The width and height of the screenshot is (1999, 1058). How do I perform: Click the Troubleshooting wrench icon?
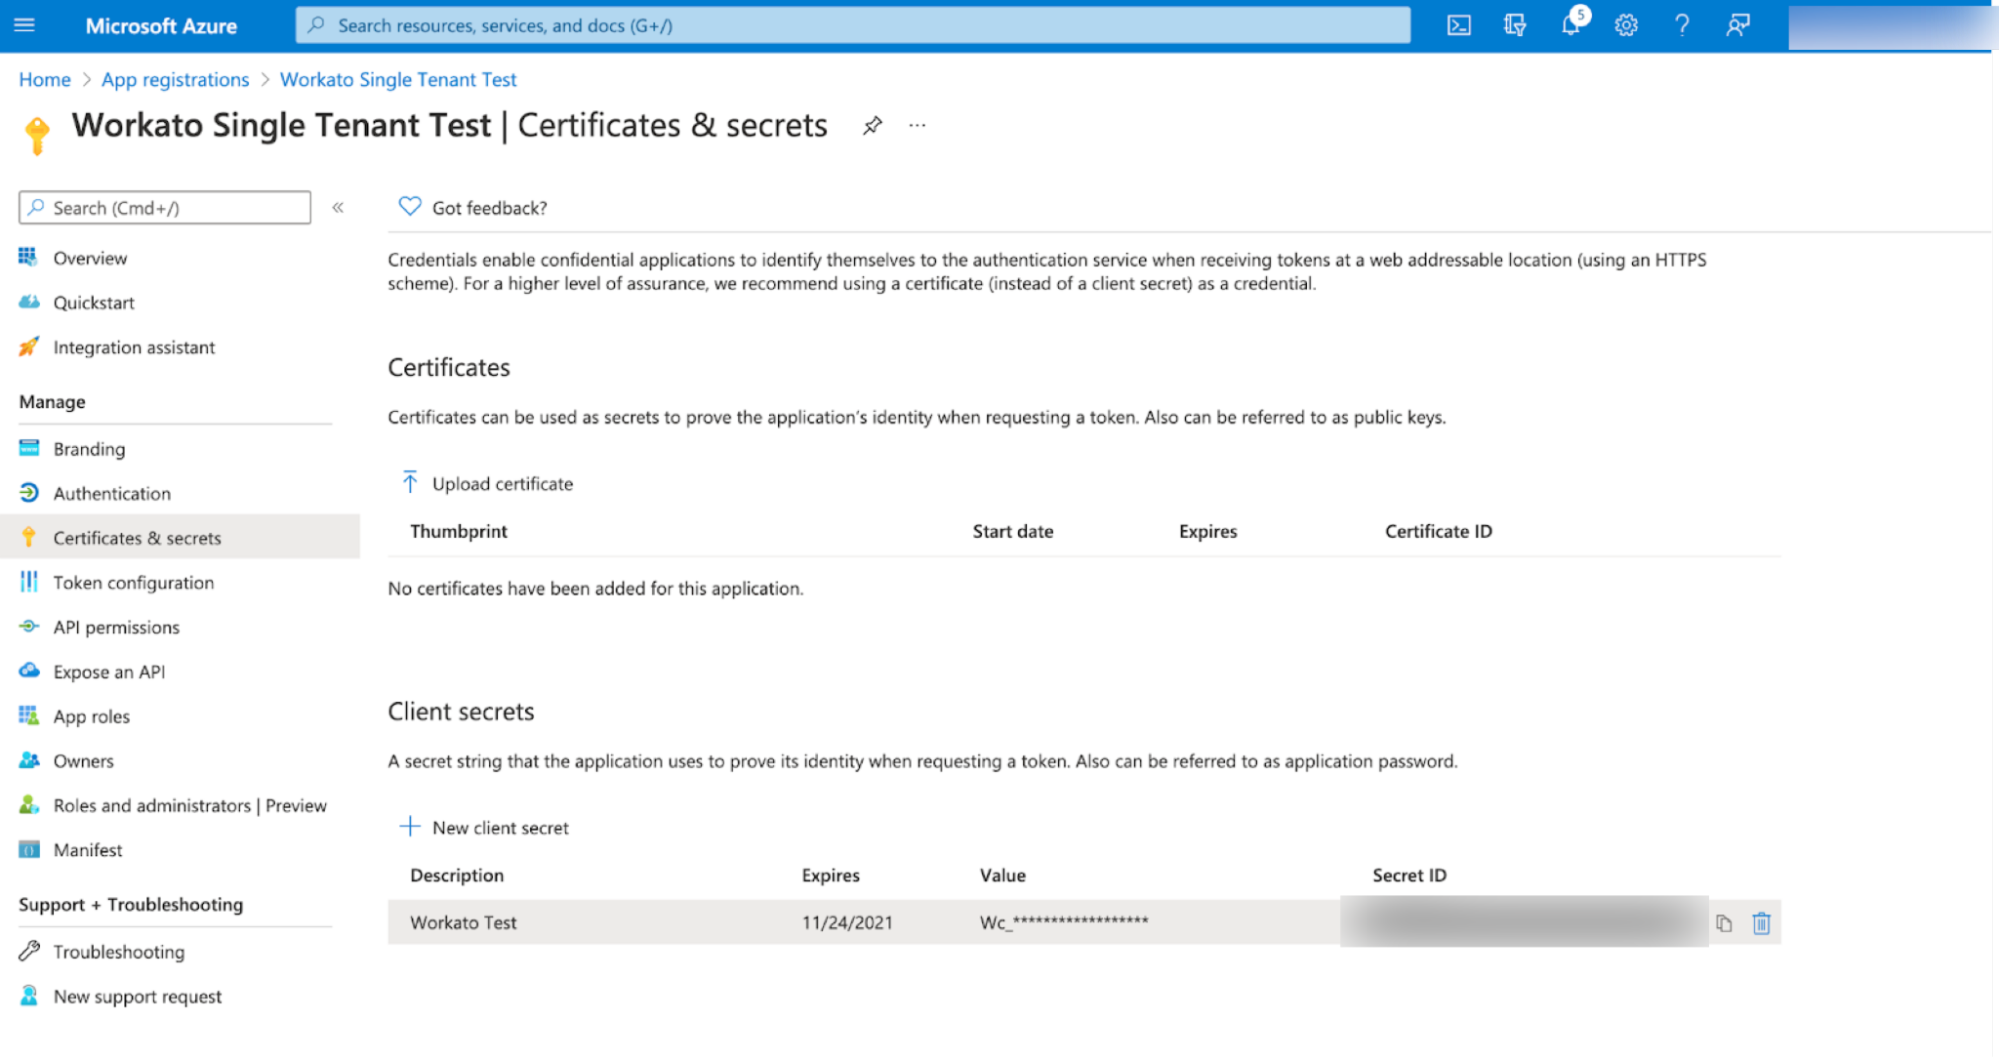click(29, 951)
